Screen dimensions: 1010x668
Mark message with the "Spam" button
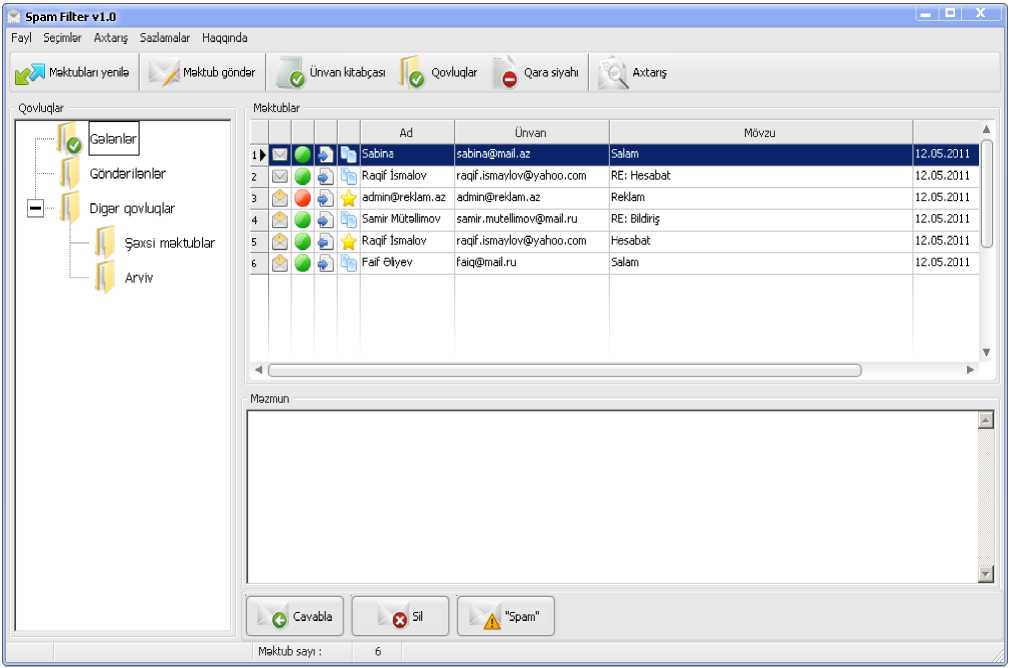[506, 617]
